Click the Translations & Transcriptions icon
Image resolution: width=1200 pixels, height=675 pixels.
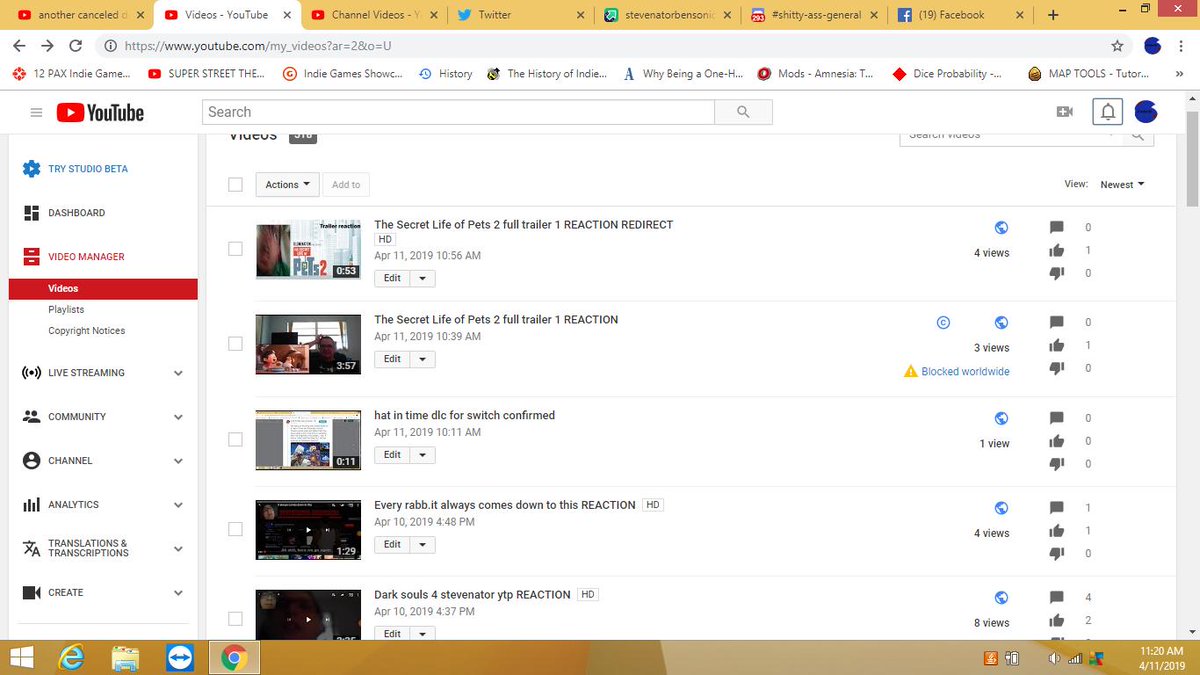click(31, 549)
